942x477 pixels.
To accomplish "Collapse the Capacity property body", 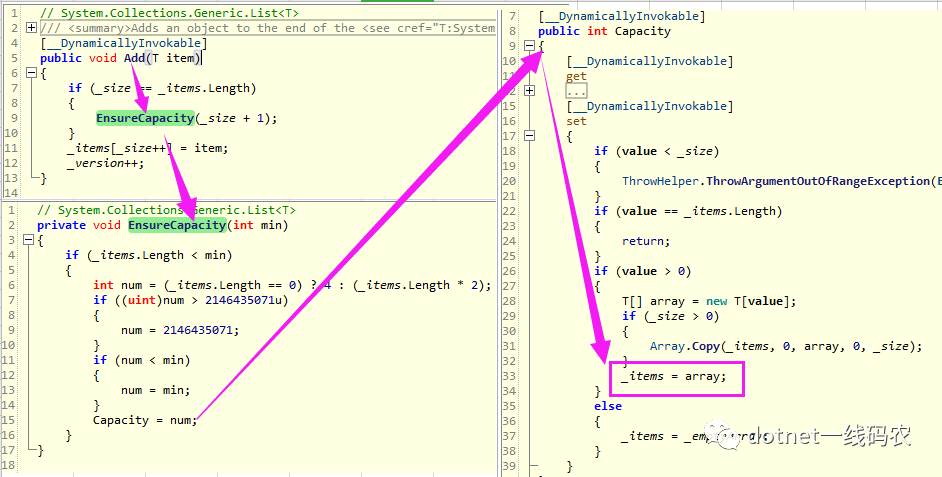I will [x=529, y=46].
